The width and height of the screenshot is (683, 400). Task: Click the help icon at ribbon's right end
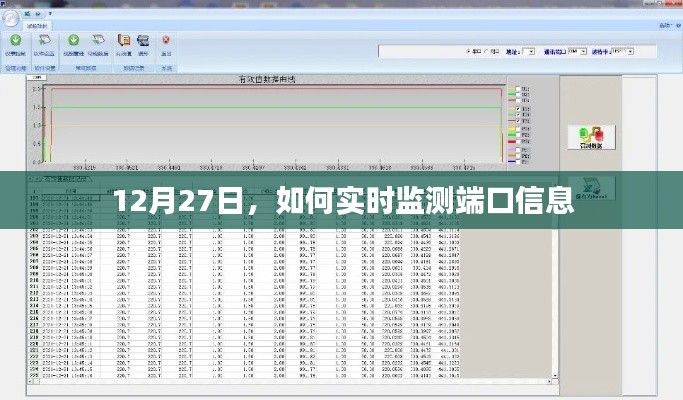679,26
